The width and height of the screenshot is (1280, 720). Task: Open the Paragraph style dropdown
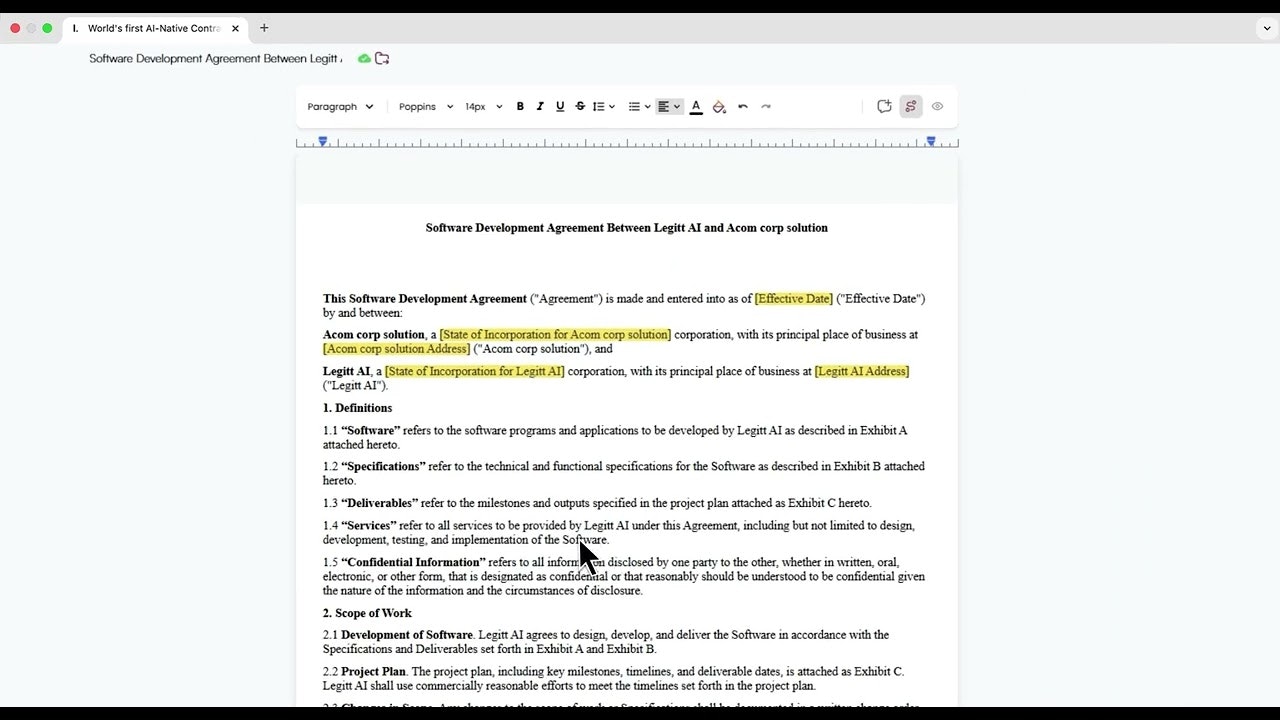click(x=340, y=106)
